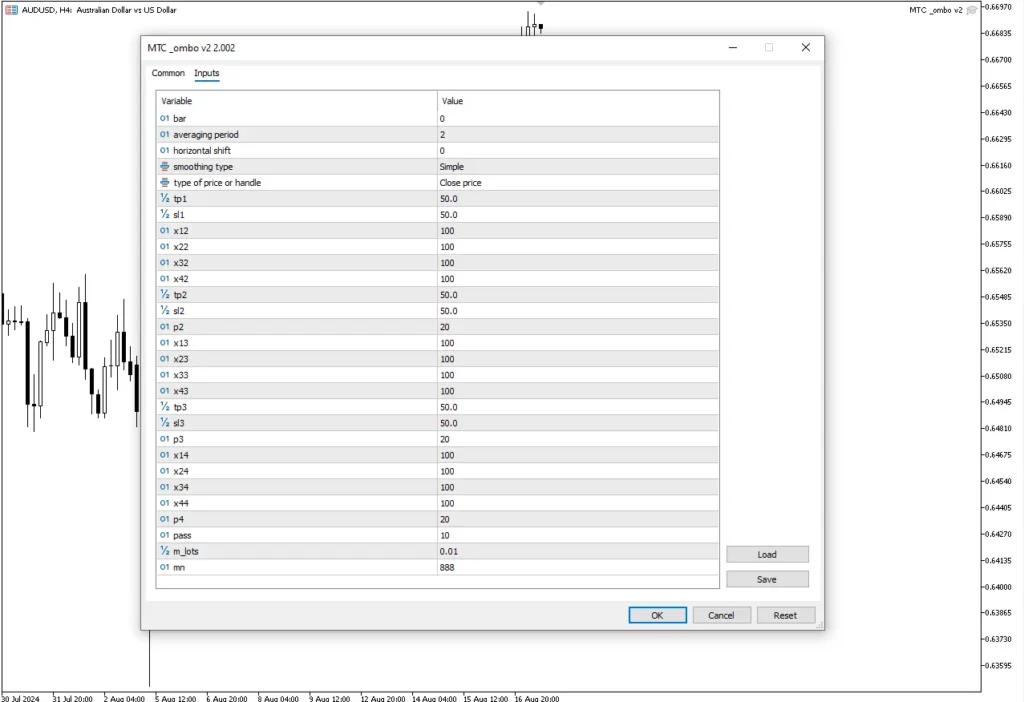Image resolution: width=1024 pixels, height=702 pixels.
Task: Click the chart icon before AUDUSD title
Action: click(11, 10)
